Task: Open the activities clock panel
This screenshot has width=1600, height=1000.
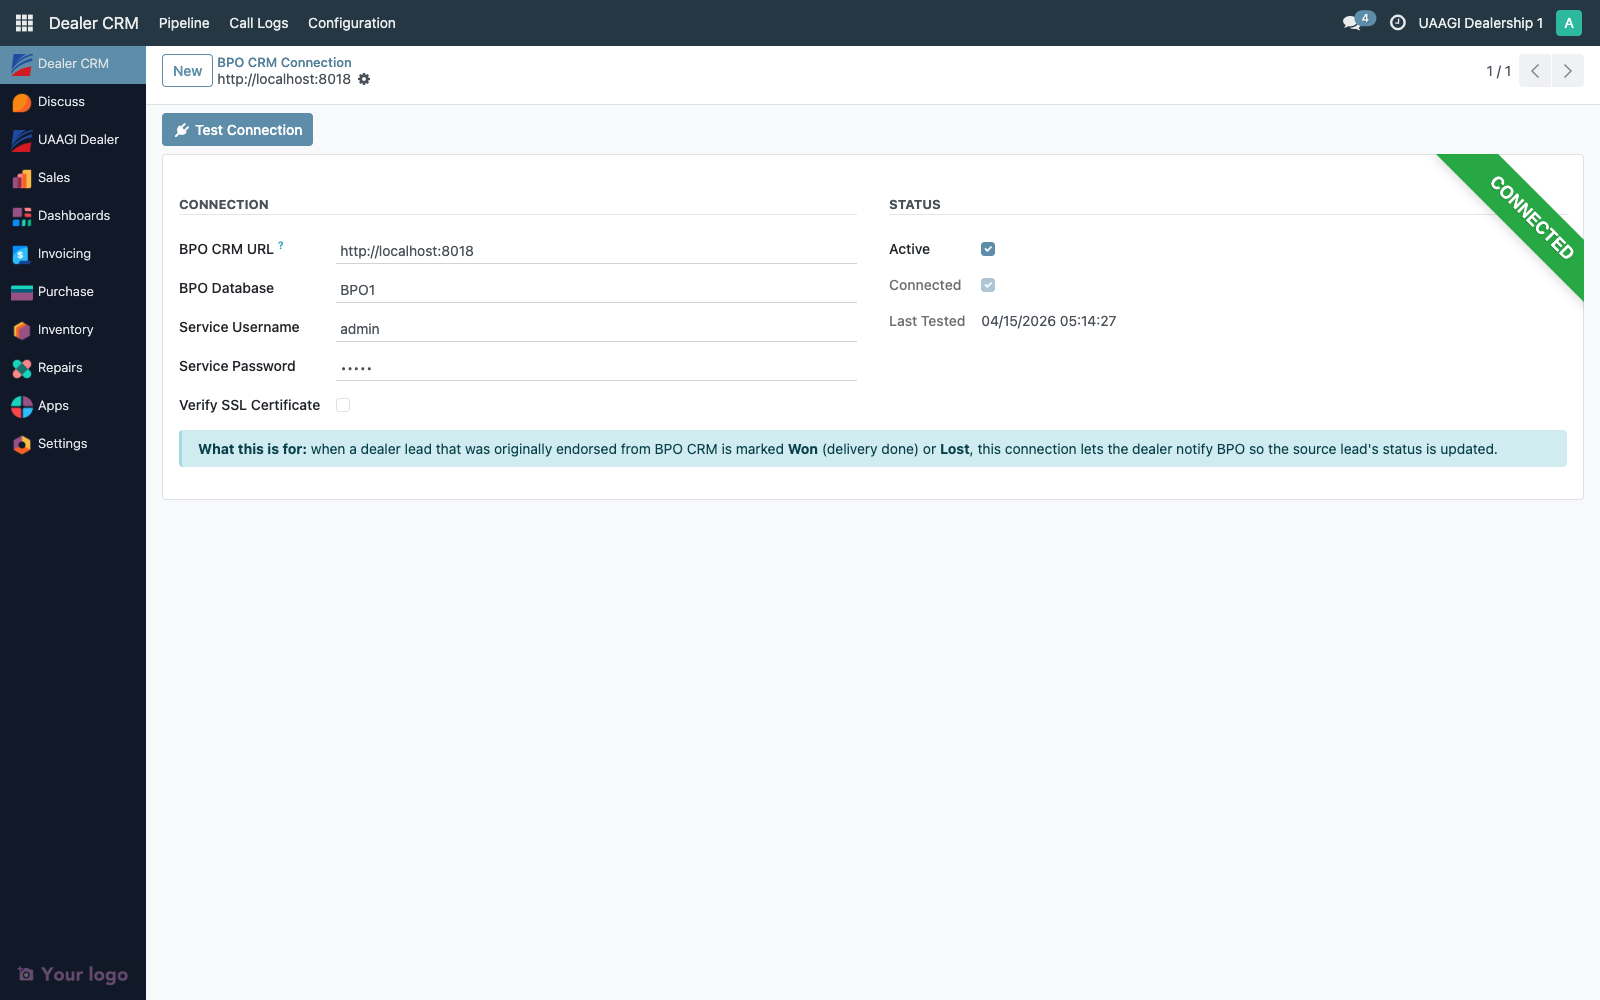Action: pos(1397,22)
